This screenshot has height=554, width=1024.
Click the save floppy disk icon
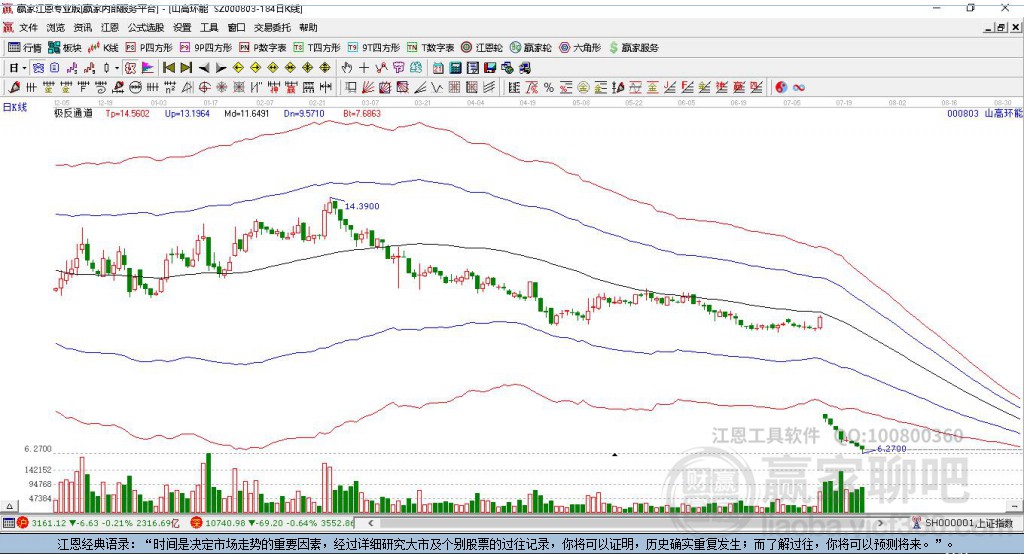(x=490, y=68)
